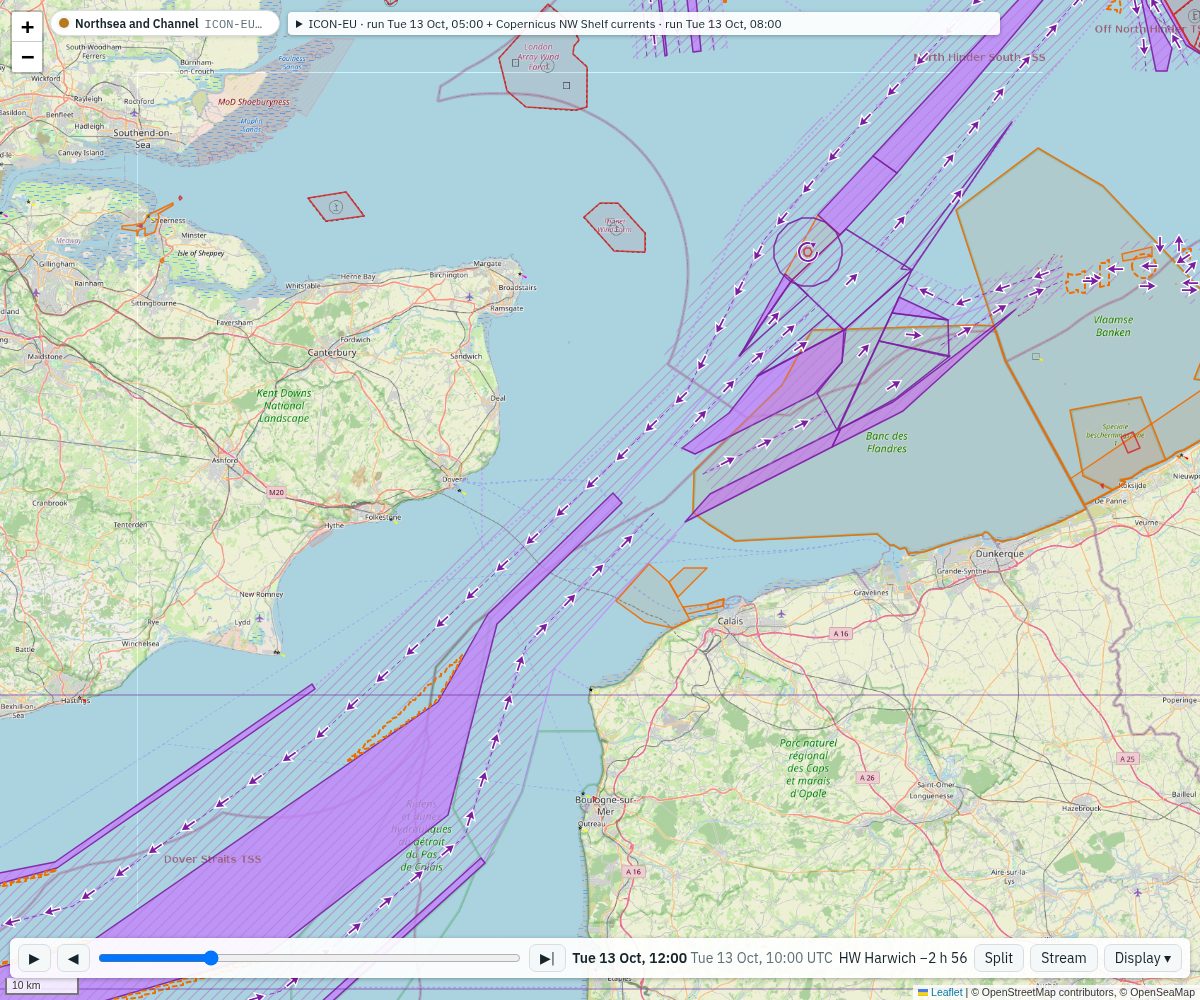Click the Canterbury label on the map
The image size is (1200, 1000).
332,352
